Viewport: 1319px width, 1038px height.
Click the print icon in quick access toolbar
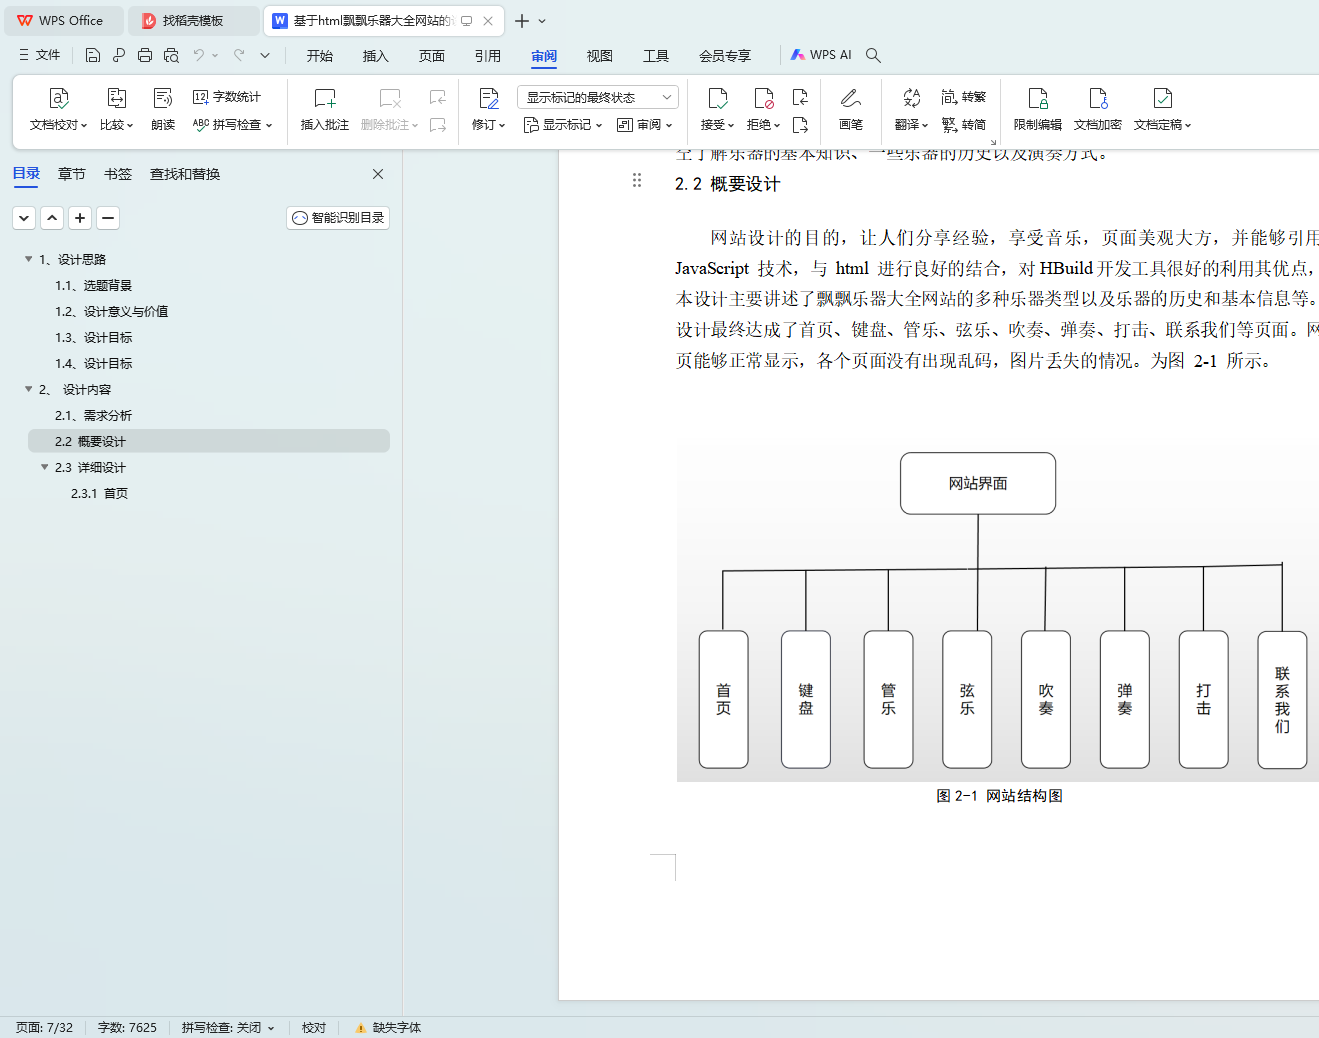point(145,55)
